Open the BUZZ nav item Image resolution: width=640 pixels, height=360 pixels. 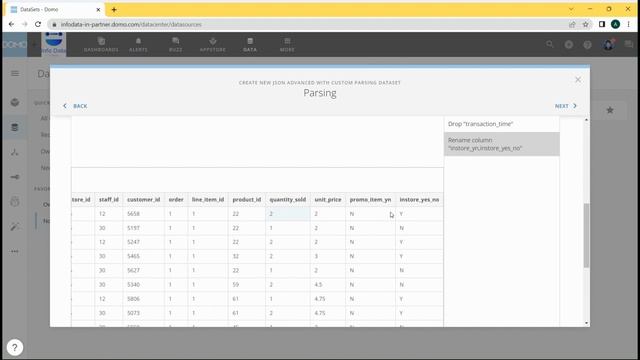(x=176, y=44)
